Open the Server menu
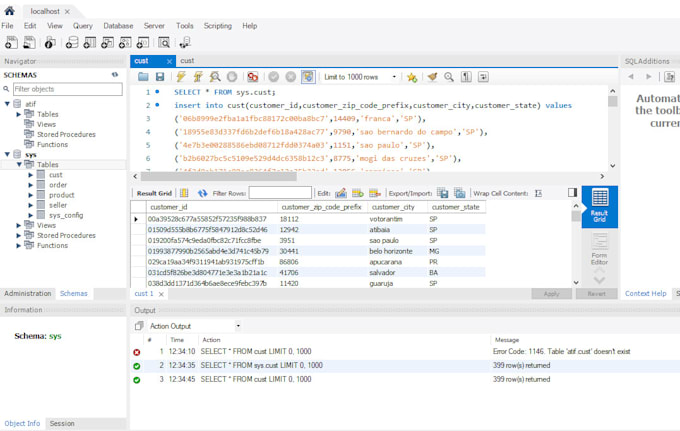This screenshot has width=680, height=431. pyautogui.click(x=154, y=26)
